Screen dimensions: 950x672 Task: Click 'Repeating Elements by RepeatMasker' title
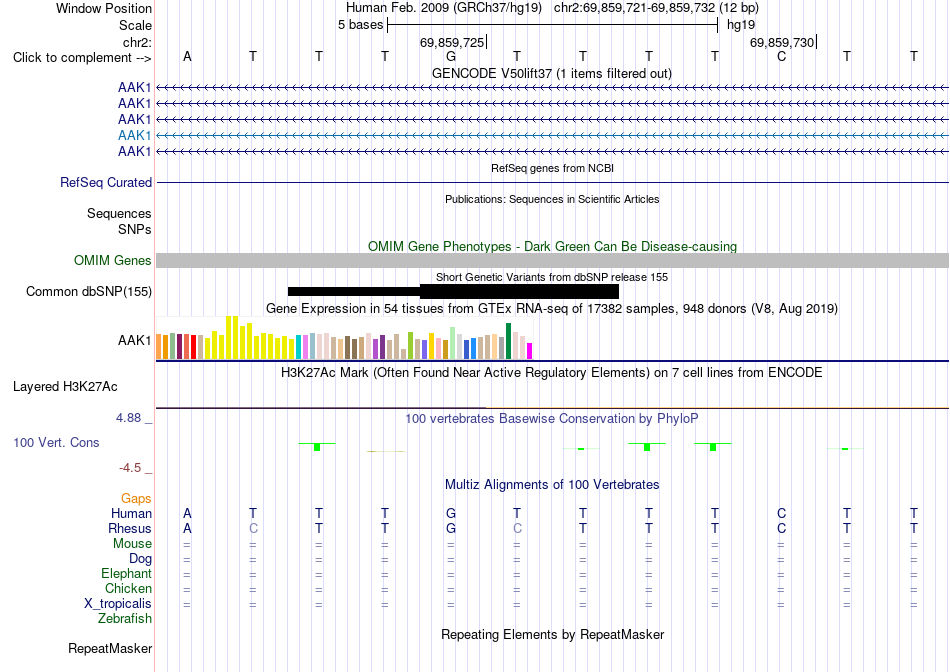pyautogui.click(x=553, y=634)
